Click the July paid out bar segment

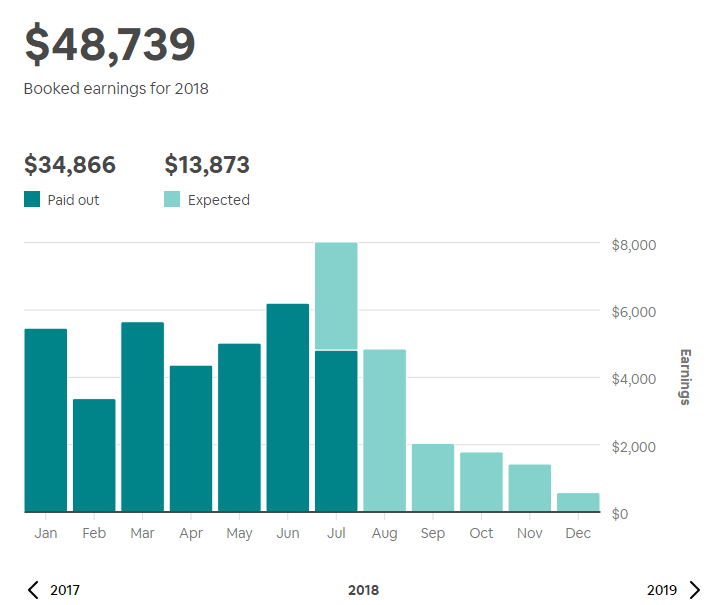coord(336,431)
